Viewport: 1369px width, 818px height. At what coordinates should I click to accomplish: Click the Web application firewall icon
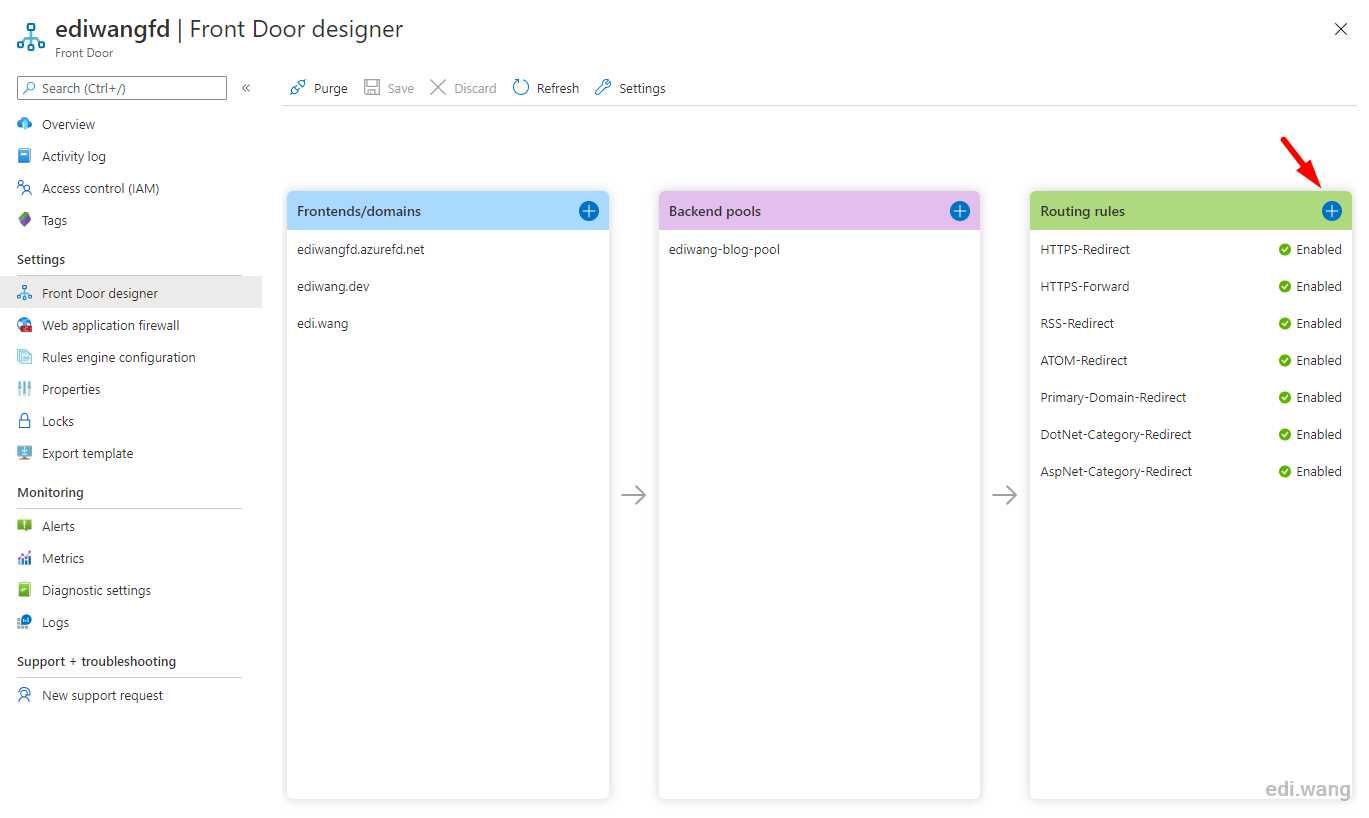point(25,325)
